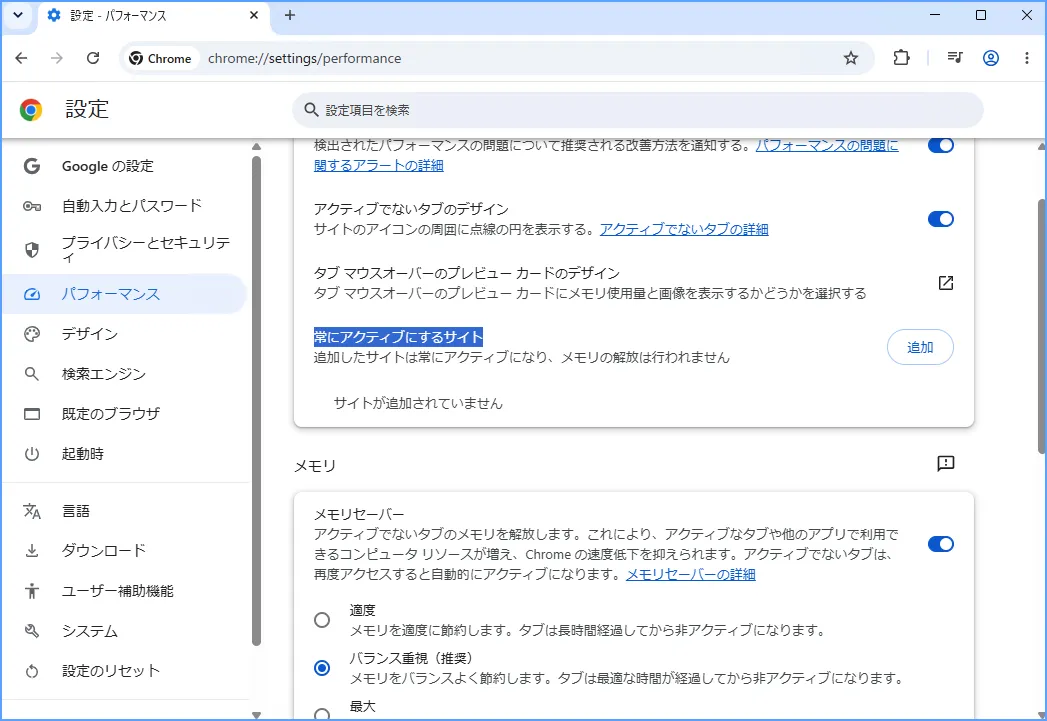Viewport: 1047px width, 721px height.
Task: Open 検索エンジン settings section
Action: [x=125, y=374]
